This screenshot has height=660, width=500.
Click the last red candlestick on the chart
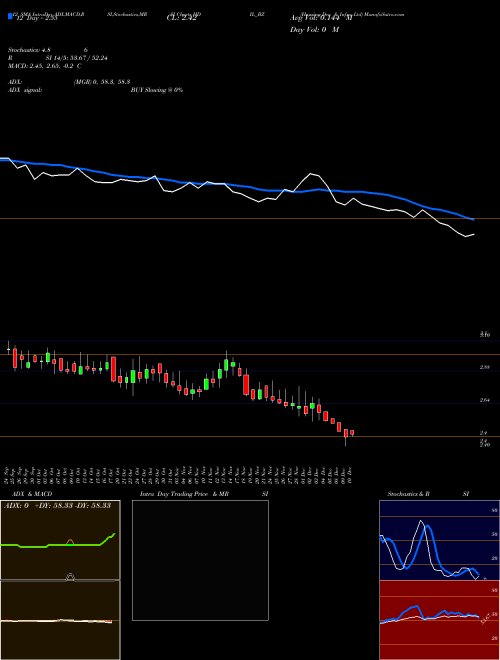coord(352,432)
